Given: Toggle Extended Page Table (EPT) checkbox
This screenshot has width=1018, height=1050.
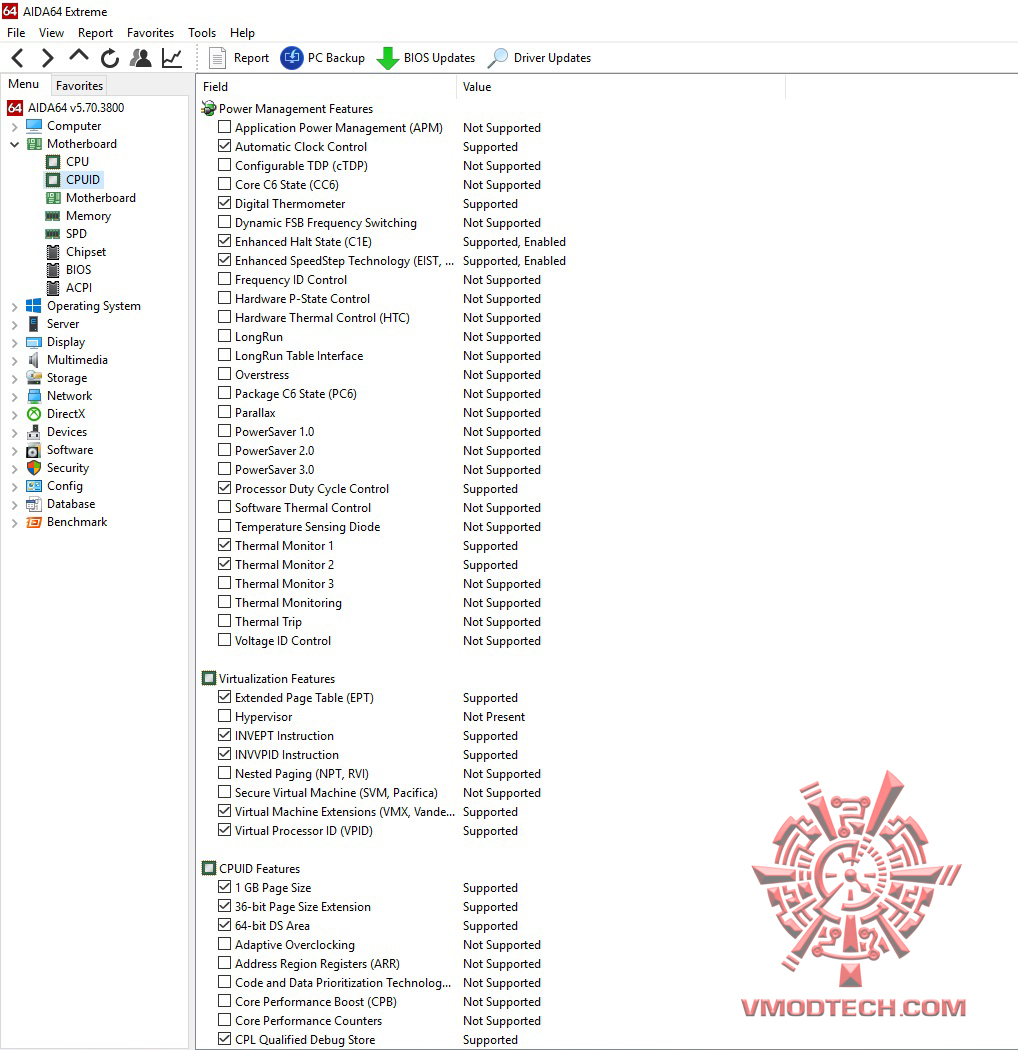Looking at the screenshot, I should [x=224, y=696].
